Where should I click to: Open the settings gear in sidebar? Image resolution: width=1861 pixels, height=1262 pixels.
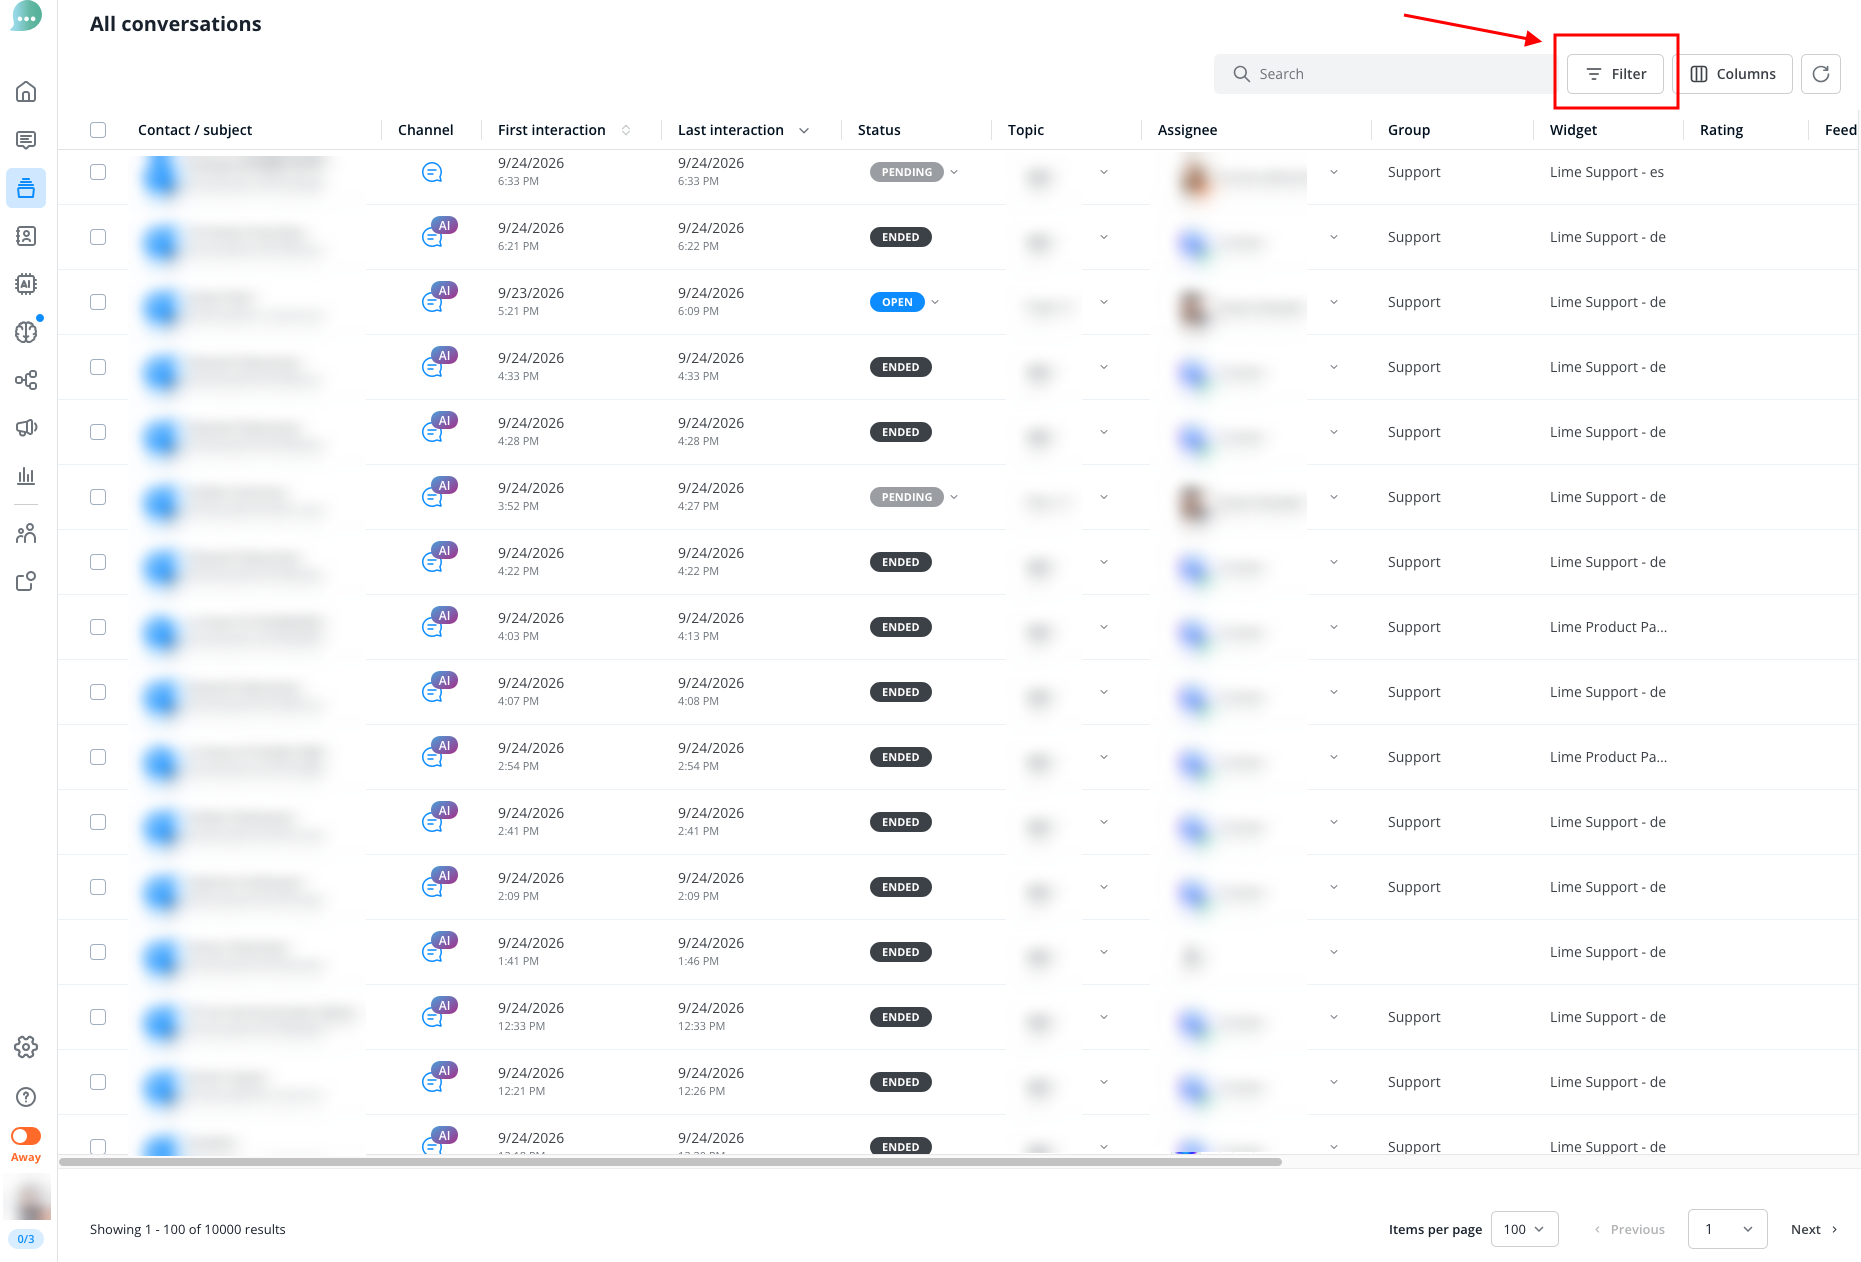click(26, 1047)
